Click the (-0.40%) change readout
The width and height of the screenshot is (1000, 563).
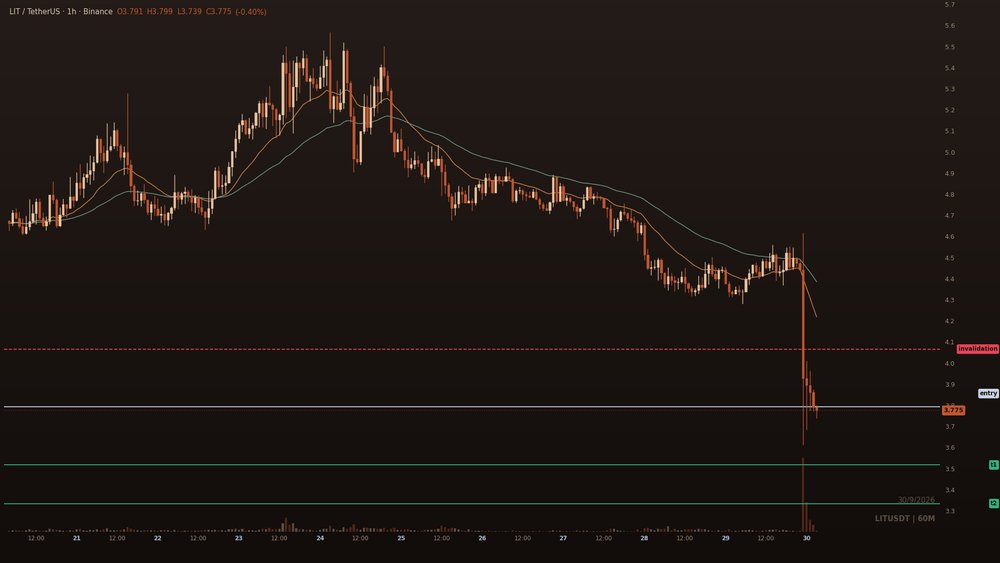(x=251, y=11)
